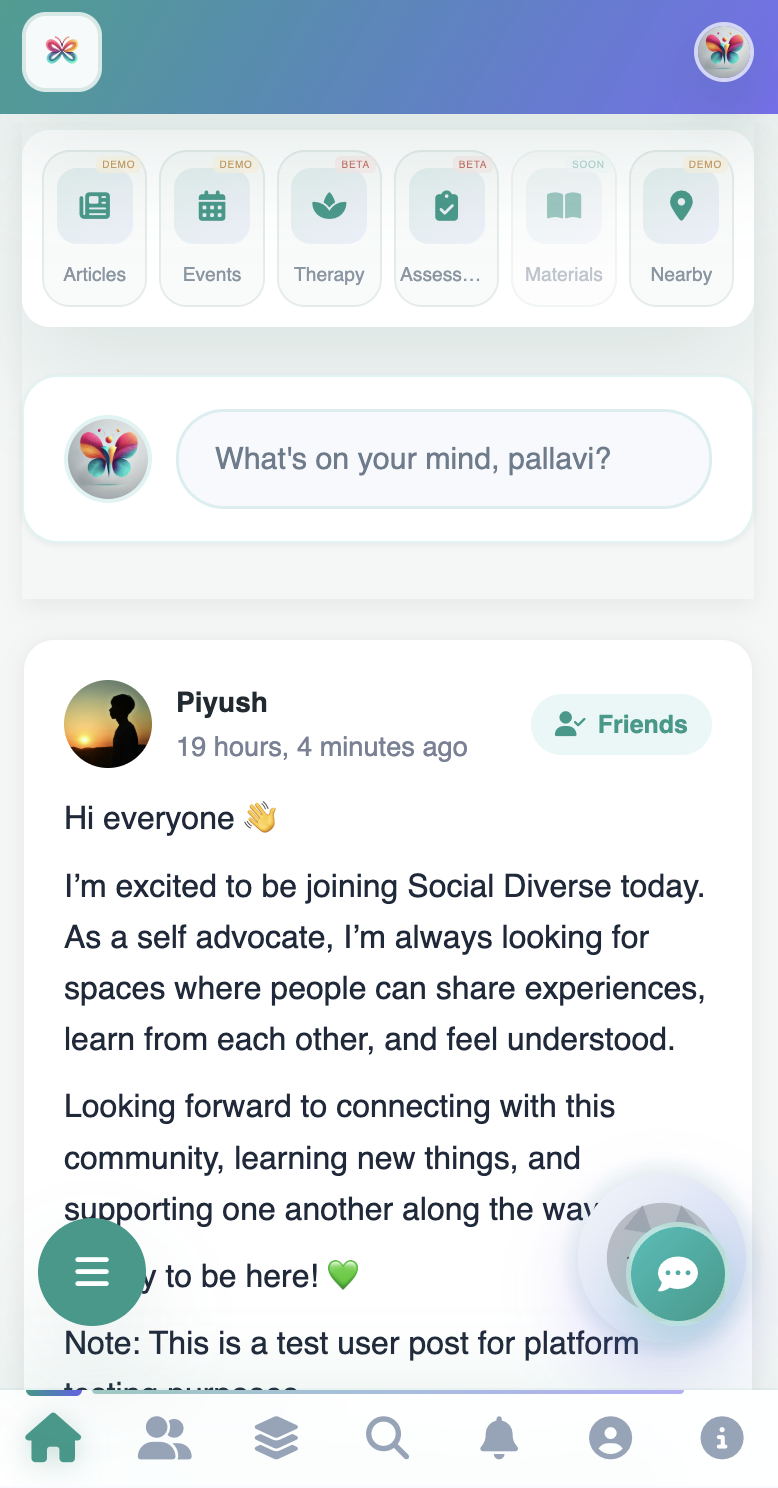
Task: Toggle the Friends status on Piyush's post
Action: pyautogui.click(x=621, y=724)
